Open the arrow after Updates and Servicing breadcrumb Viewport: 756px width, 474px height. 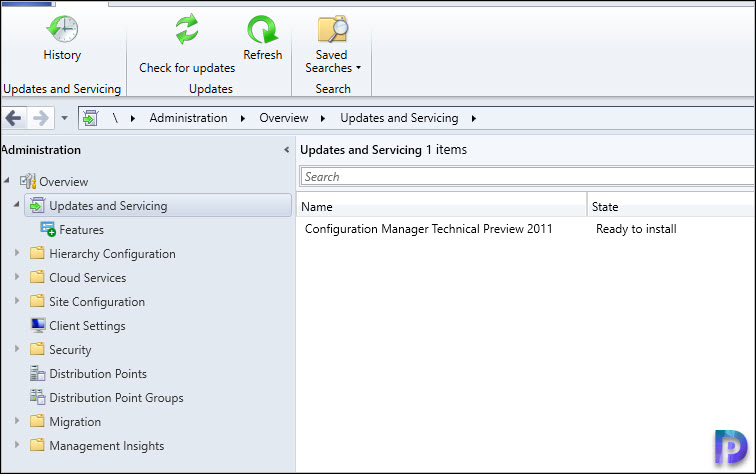tap(473, 119)
